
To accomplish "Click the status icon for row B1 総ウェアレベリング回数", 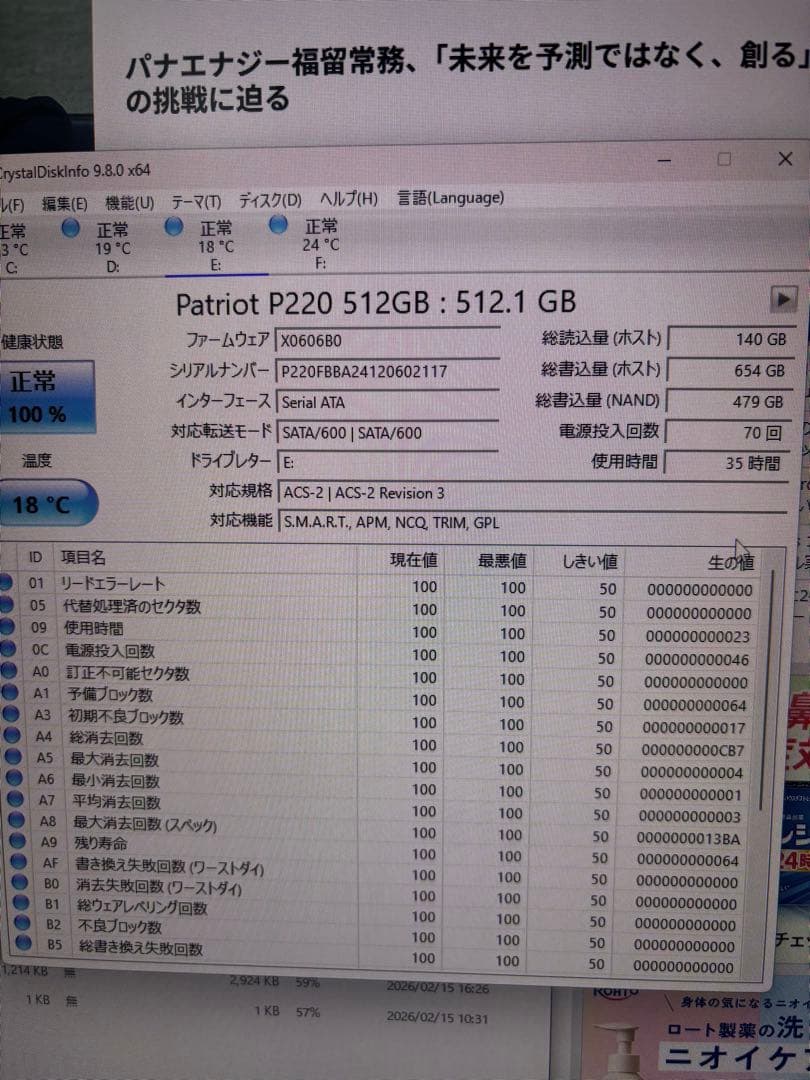I will pyautogui.click(x=22, y=902).
